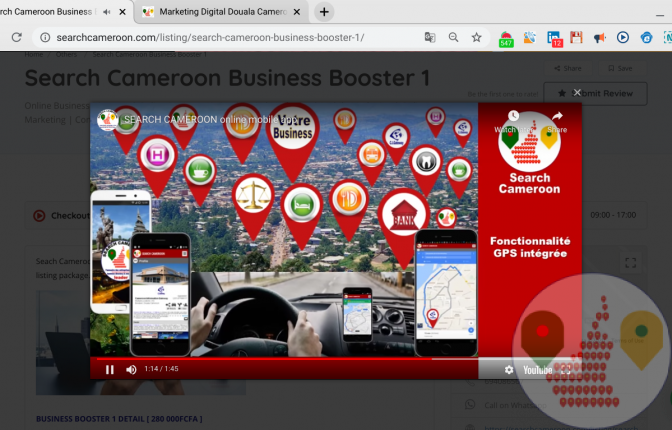Viewport: 672px width, 430px height.
Task: Close the Marketing Digital Douala tab
Action: [297, 12]
